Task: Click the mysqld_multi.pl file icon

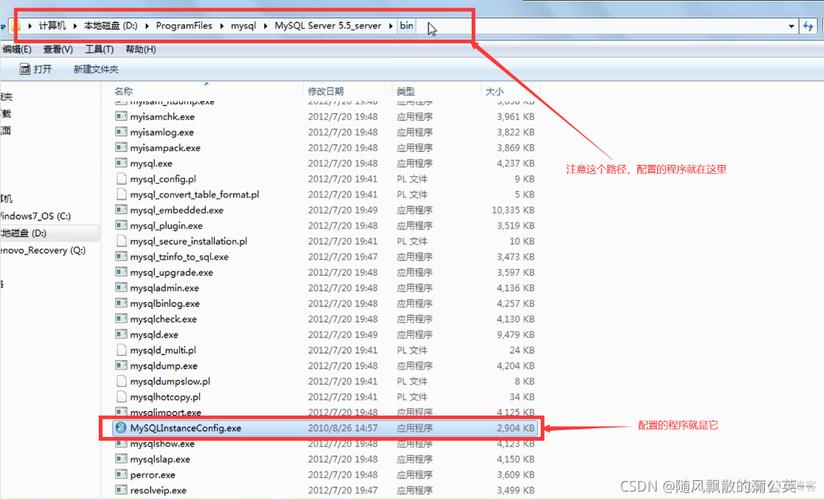Action: pos(121,350)
